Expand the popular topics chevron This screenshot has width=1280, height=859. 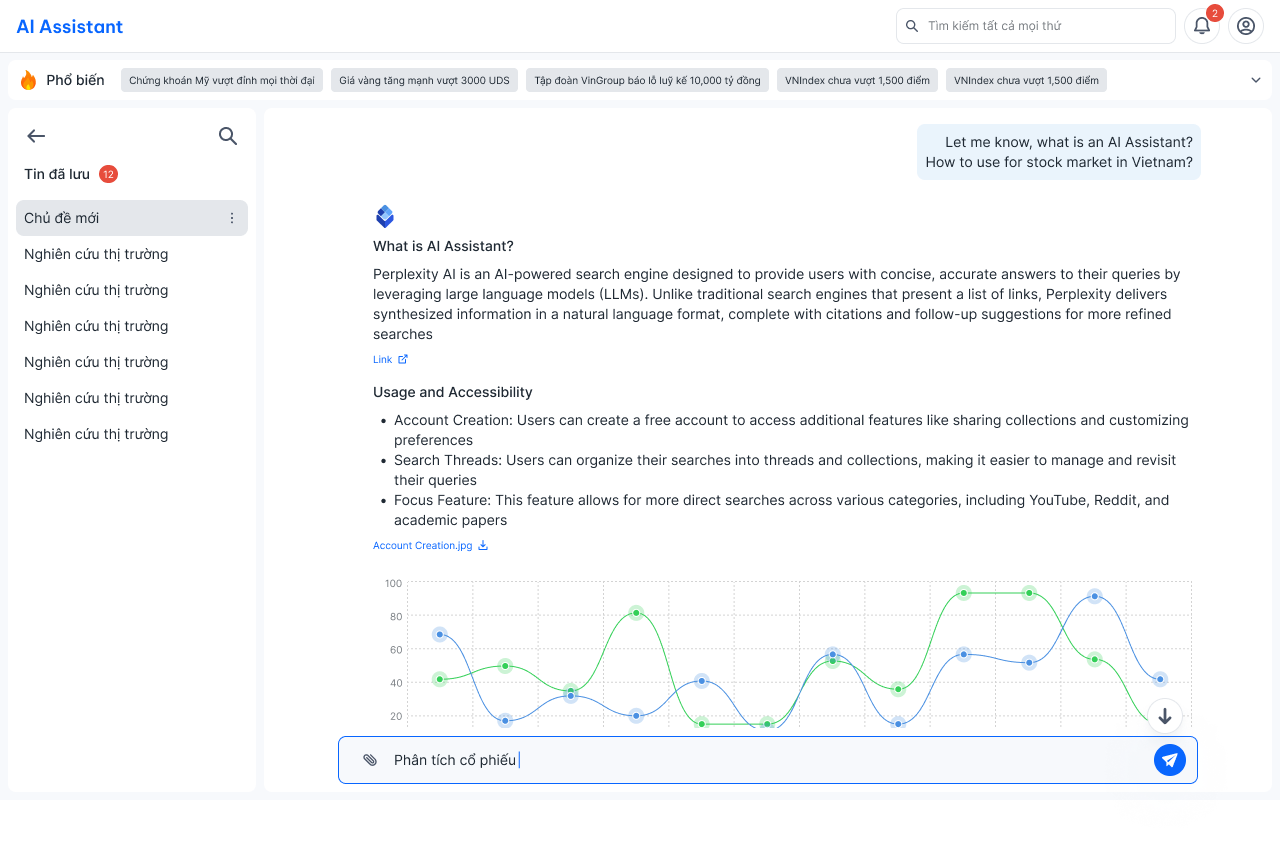[x=1256, y=80]
